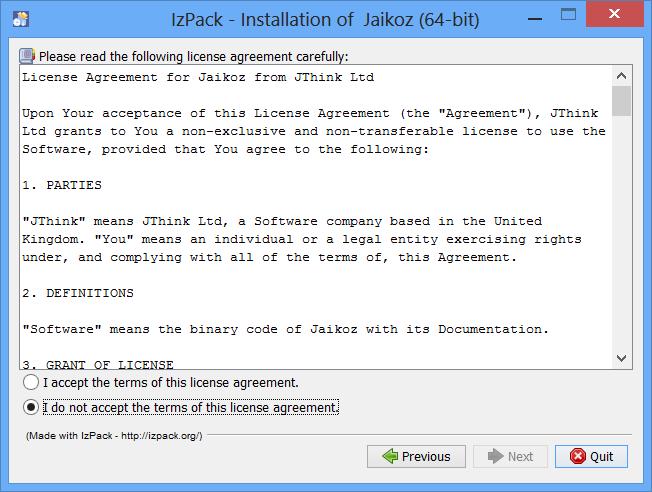Click the green arrow icon on Previous
Viewport: 652px width, 492px height.
pos(390,456)
